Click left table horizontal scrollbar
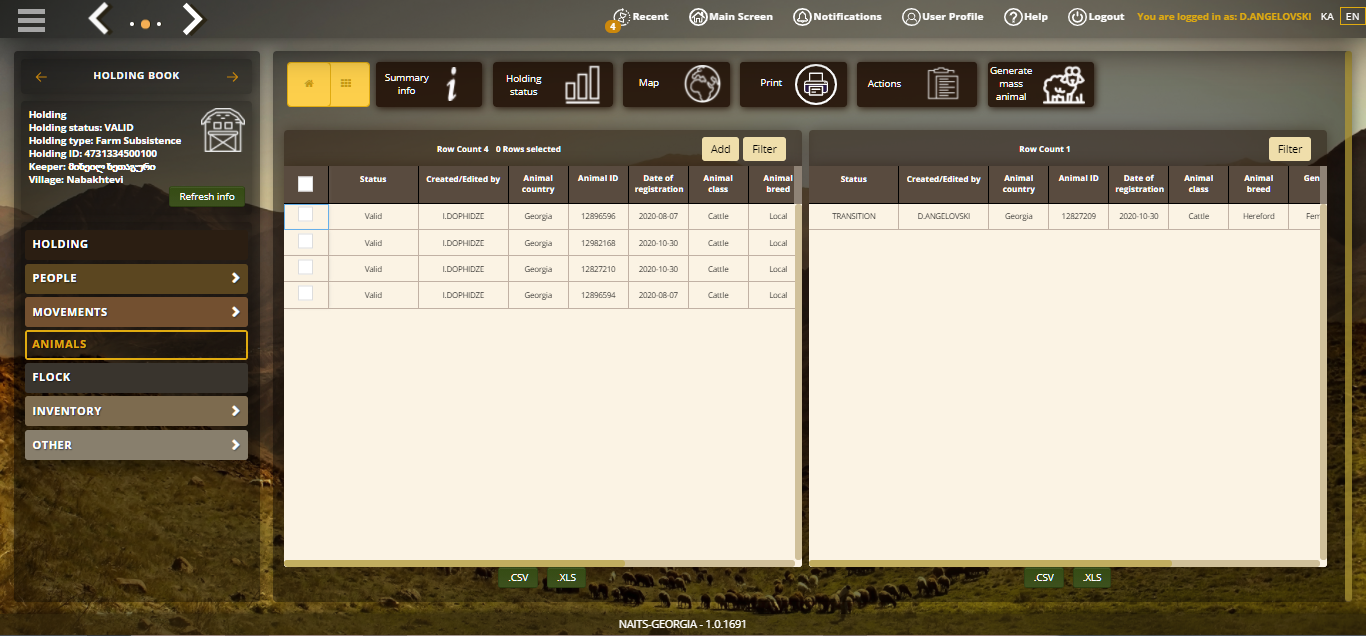The height and width of the screenshot is (636, 1366). [x=455, y=563]
